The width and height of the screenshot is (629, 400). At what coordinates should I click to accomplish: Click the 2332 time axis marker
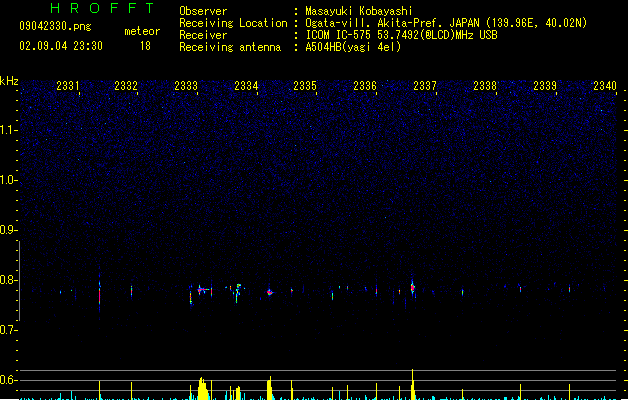click(x=126, y=86)
